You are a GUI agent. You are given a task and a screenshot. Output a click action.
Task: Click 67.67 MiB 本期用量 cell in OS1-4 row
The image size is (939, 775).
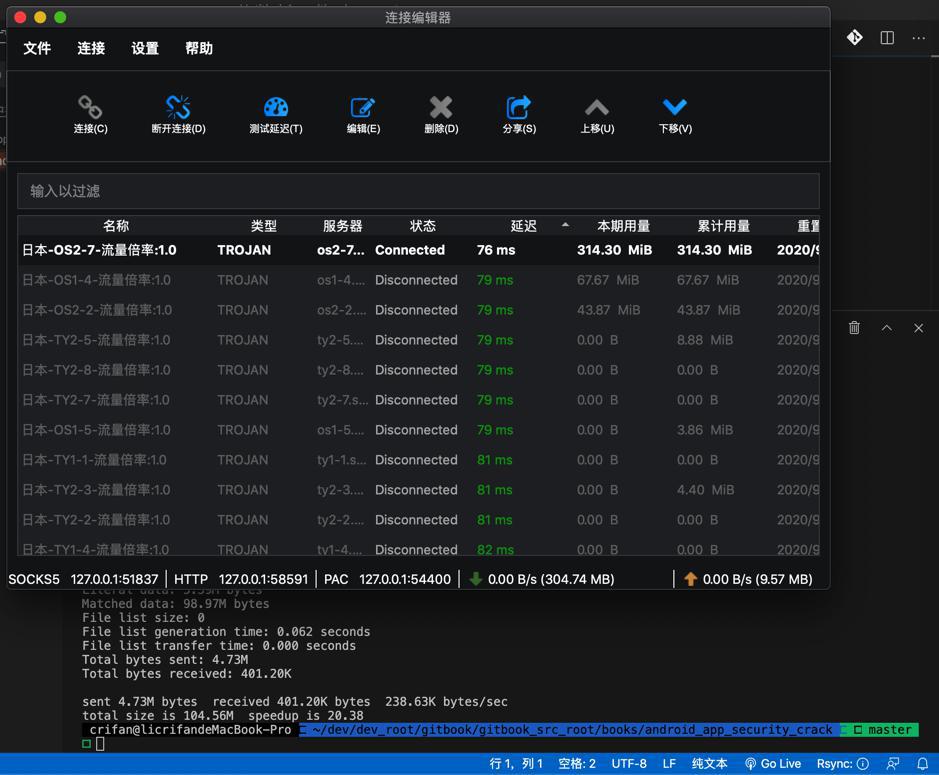pyautogui.click(x=608, y=280)
